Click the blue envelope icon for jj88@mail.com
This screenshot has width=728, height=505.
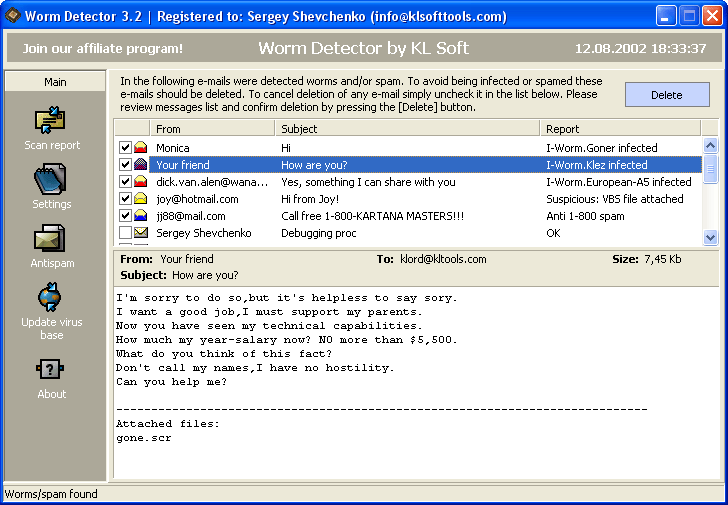tap(140, 216)
